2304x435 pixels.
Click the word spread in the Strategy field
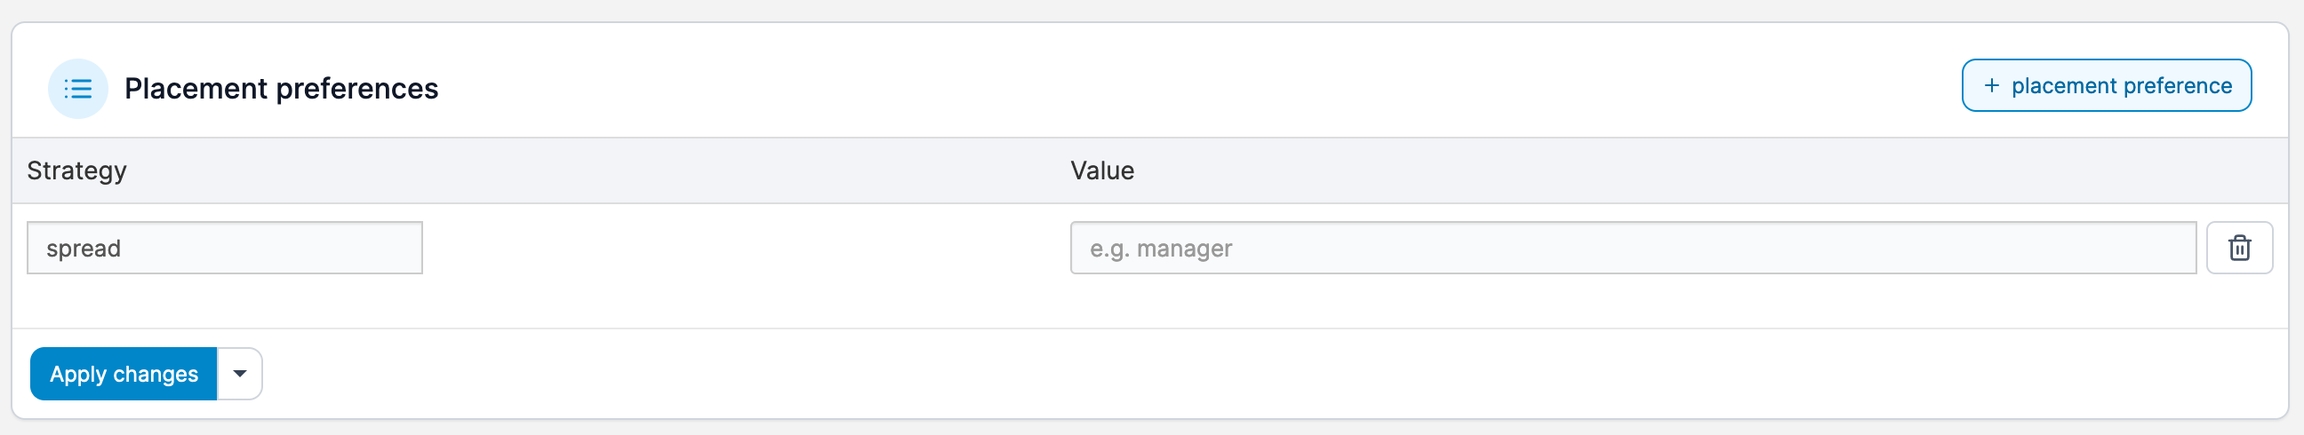click(84, 249)
